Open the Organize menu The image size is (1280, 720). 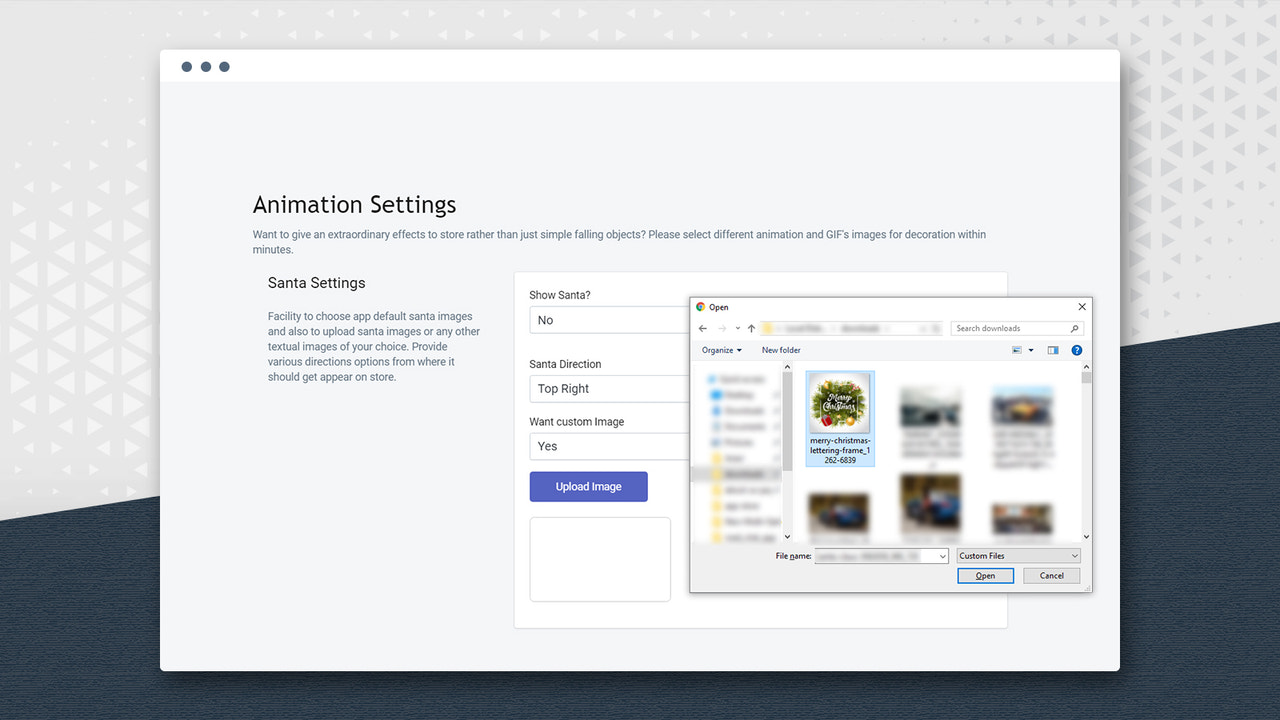click(x=722, y=350)
